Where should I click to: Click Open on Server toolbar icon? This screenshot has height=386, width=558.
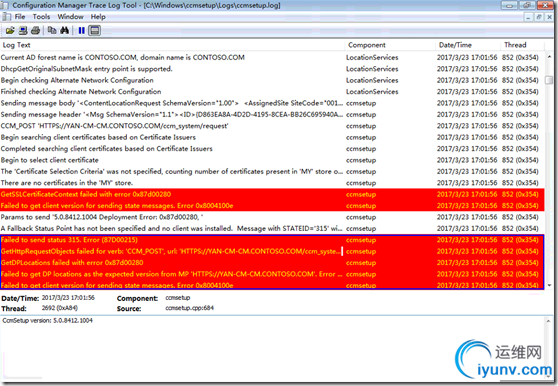coord(23,31)
